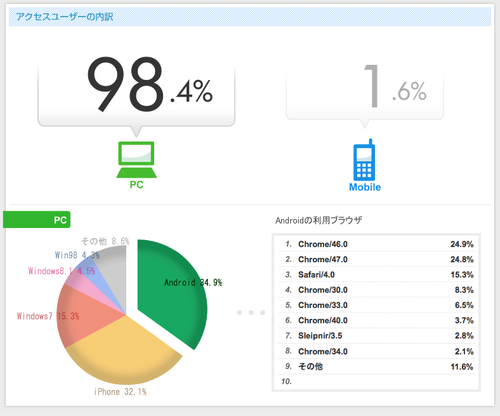Click the green PC laptop icon

(x=136, y=160)
